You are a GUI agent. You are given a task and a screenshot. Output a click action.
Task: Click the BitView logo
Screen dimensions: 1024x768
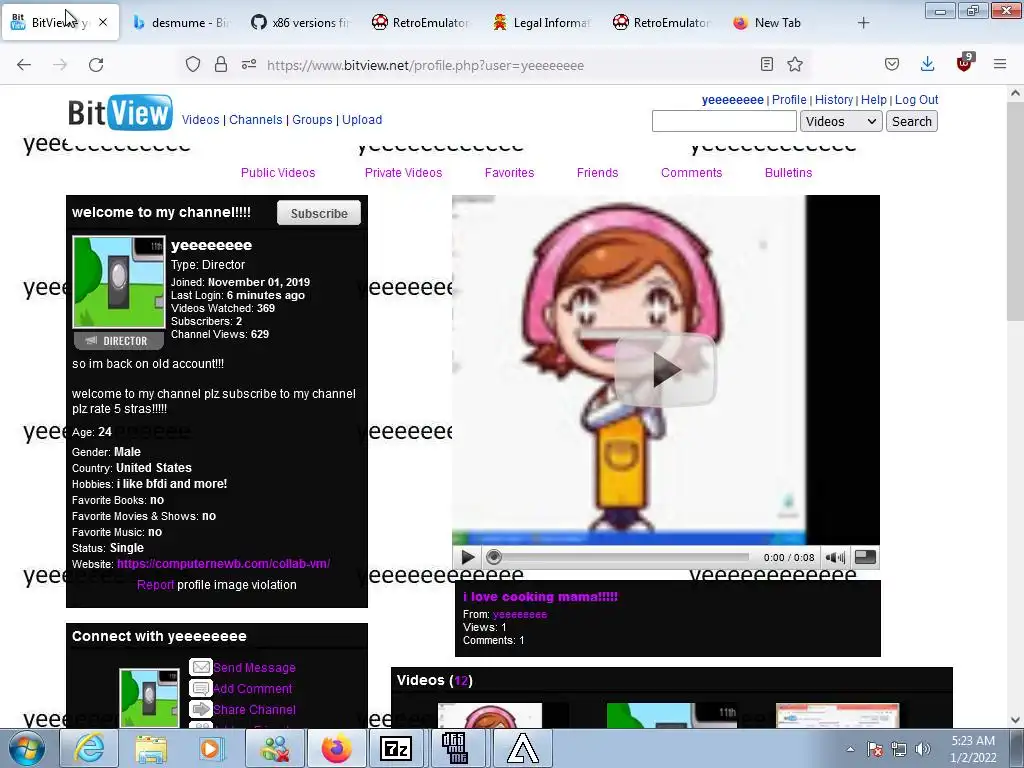pos(120,112)
